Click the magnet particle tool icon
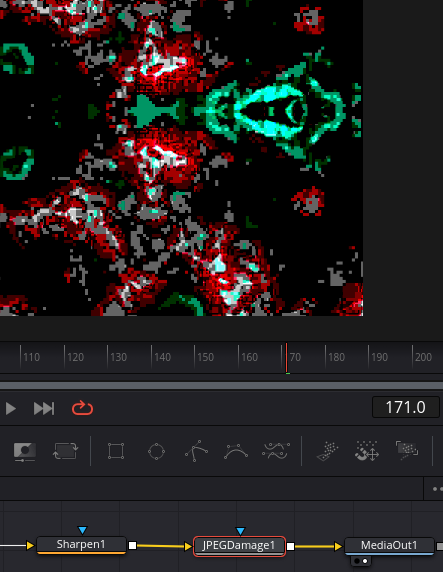Image resolution: width=443 pixels, height=572 pixels. point(367,451)
